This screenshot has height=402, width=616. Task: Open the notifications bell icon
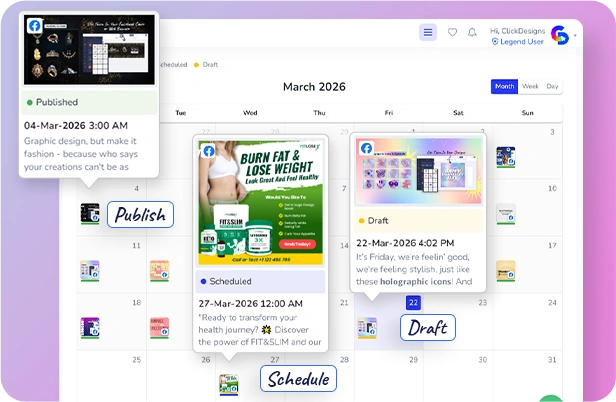[x=472, y=32]
